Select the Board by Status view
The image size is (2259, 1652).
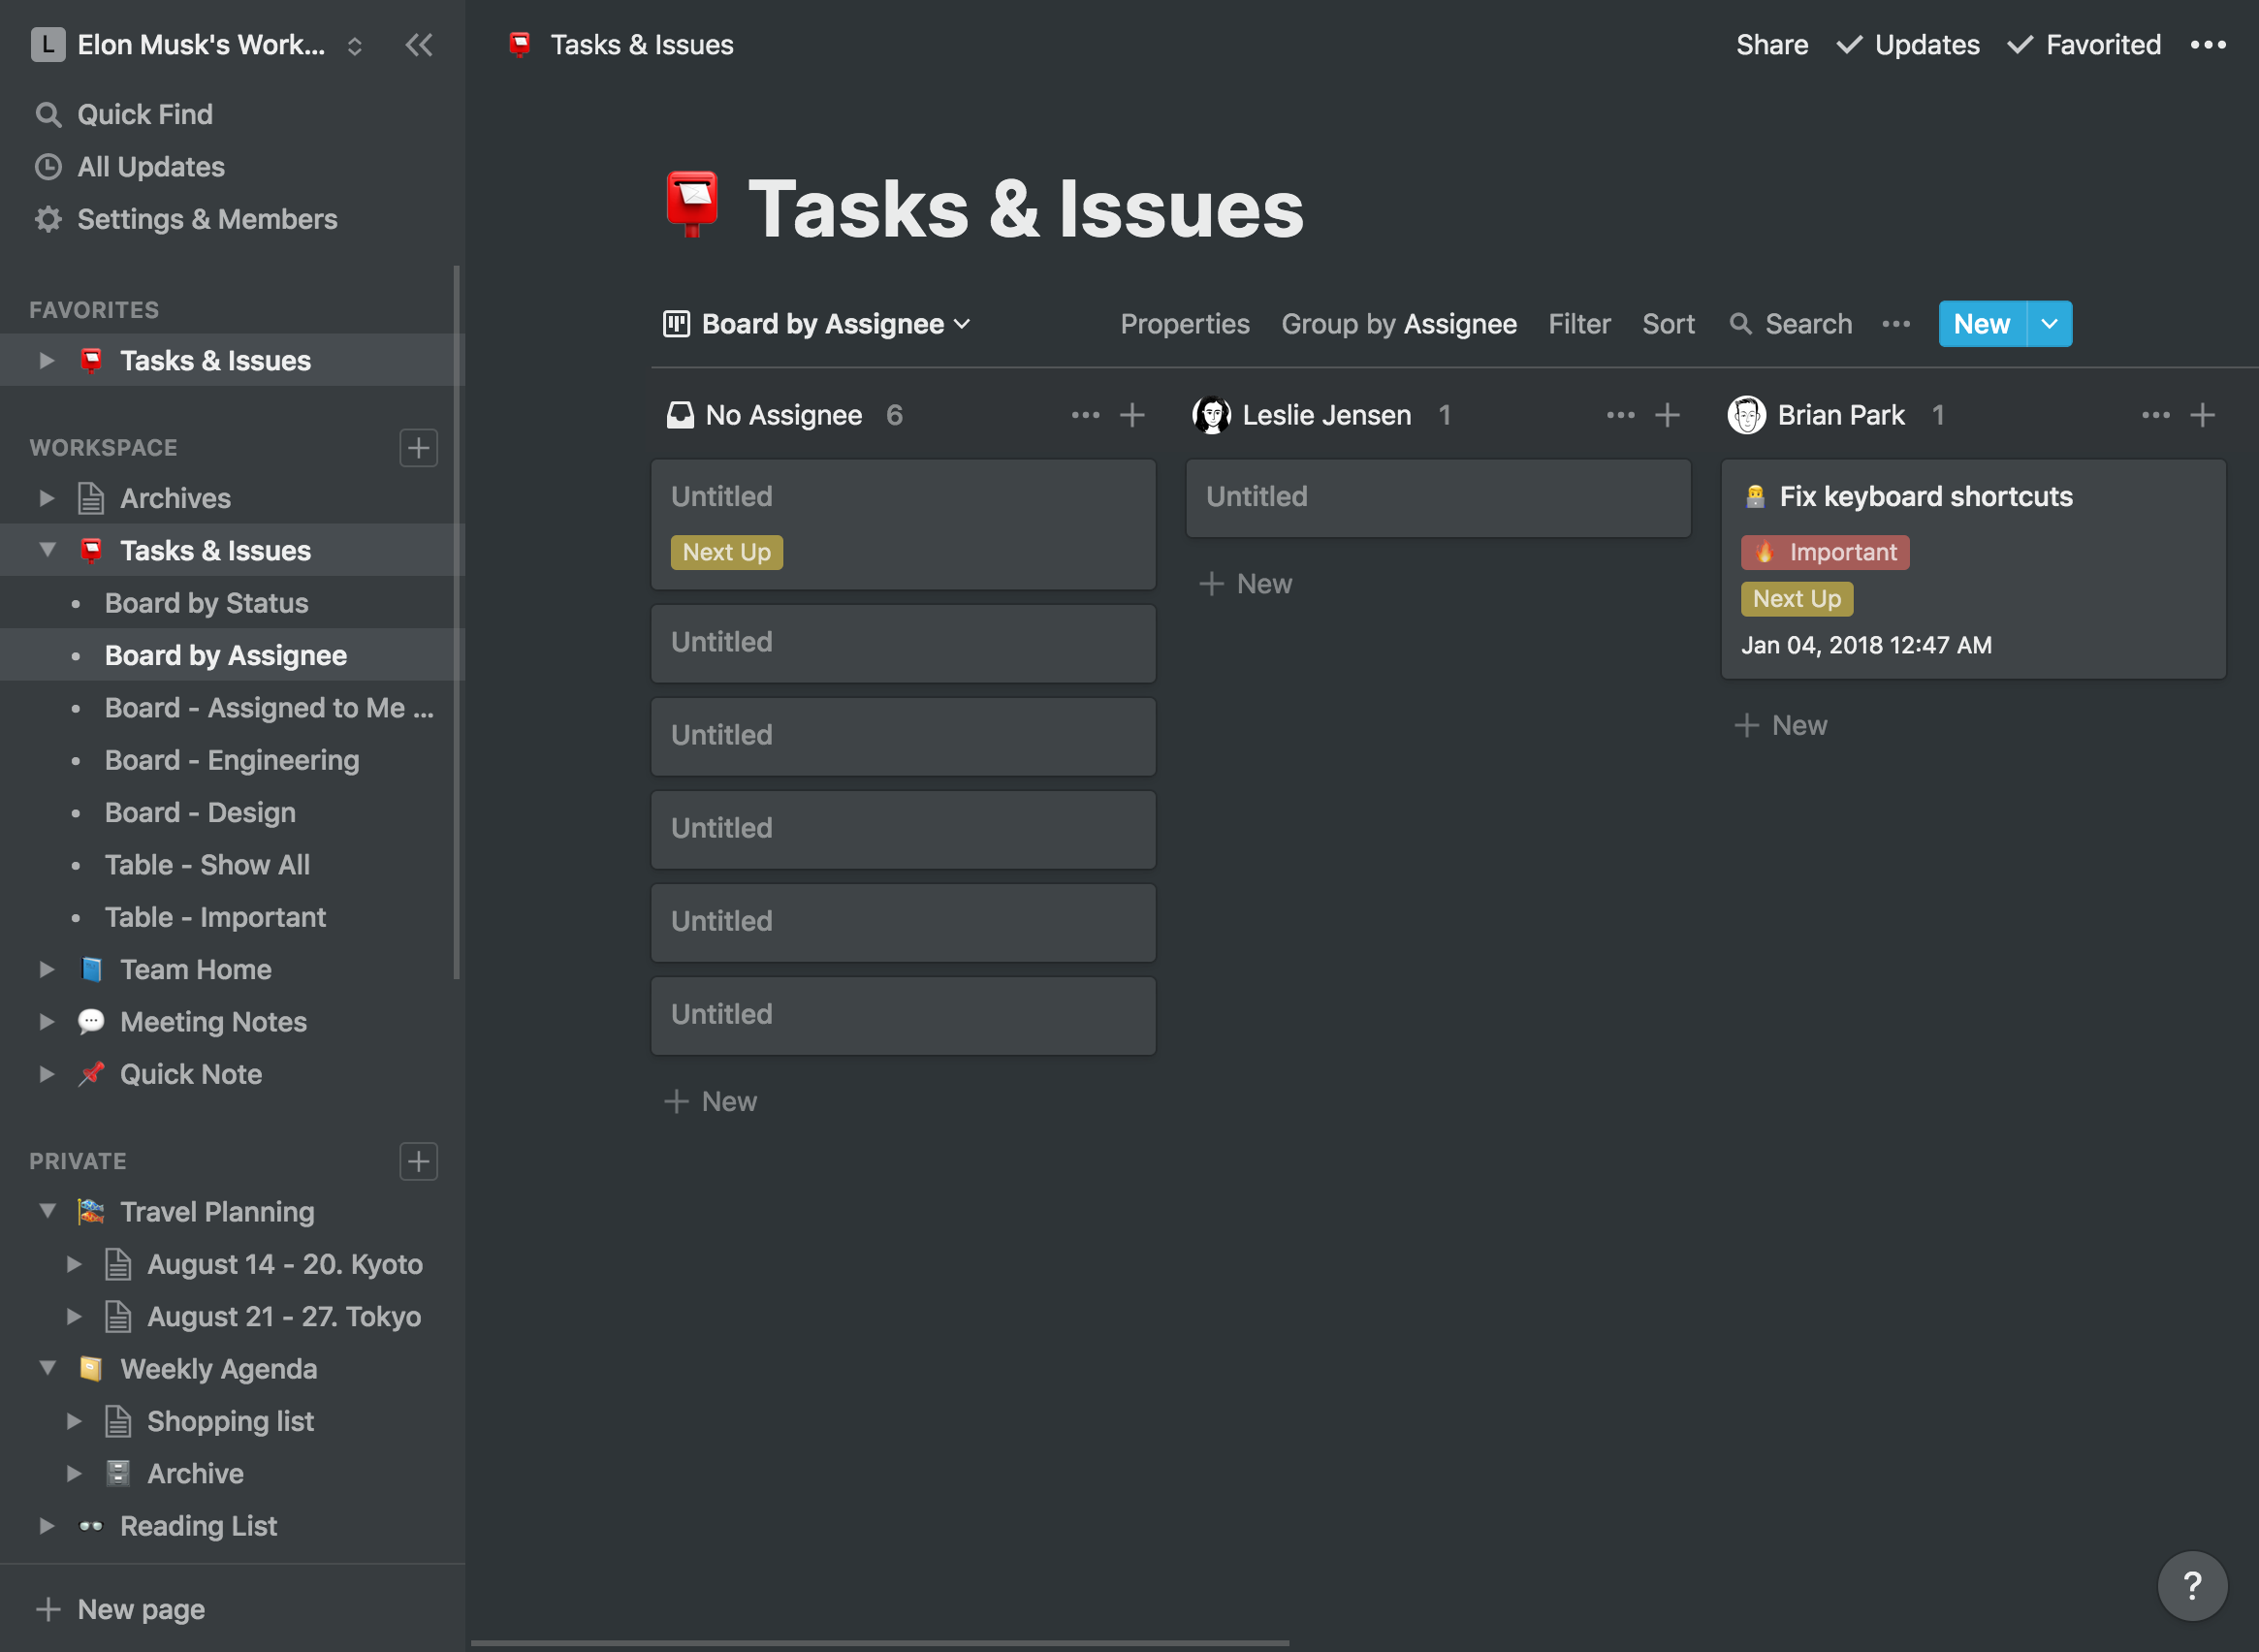[x=206, y=601]
